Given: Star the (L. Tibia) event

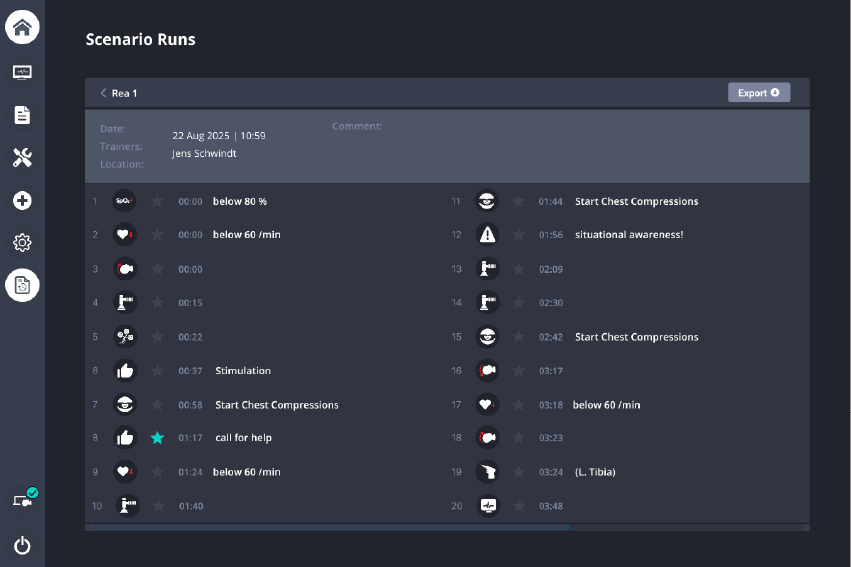Looking at the screenshot, I should pos(518,472).
